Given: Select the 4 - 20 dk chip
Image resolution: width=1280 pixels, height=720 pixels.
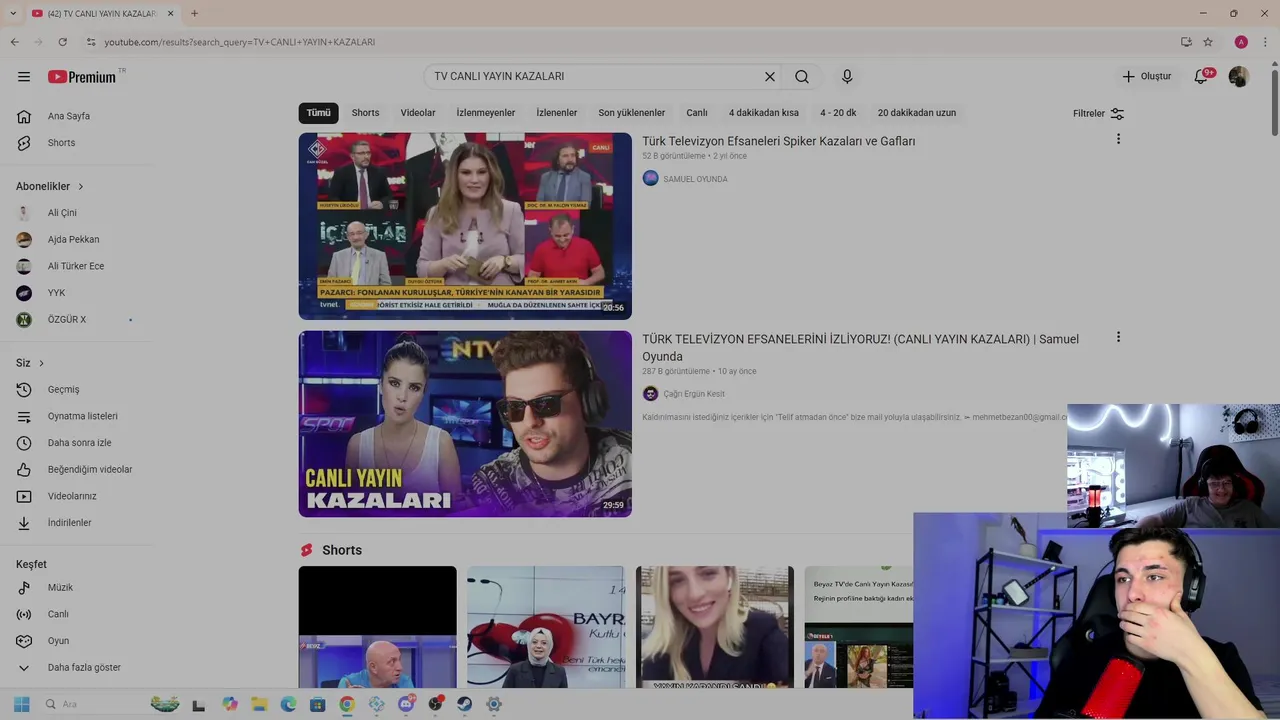Looking at the screenshot, I should coord(838,113).
